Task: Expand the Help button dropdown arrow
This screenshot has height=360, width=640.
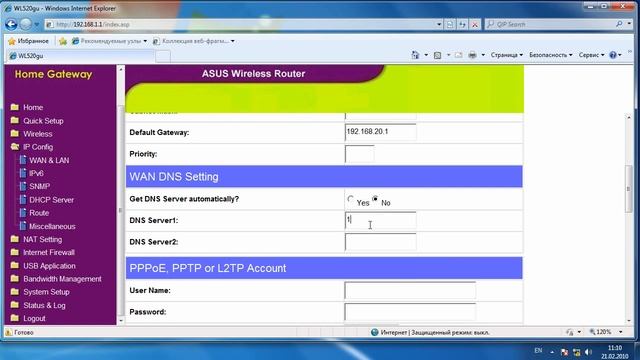Action: (620, 55)
